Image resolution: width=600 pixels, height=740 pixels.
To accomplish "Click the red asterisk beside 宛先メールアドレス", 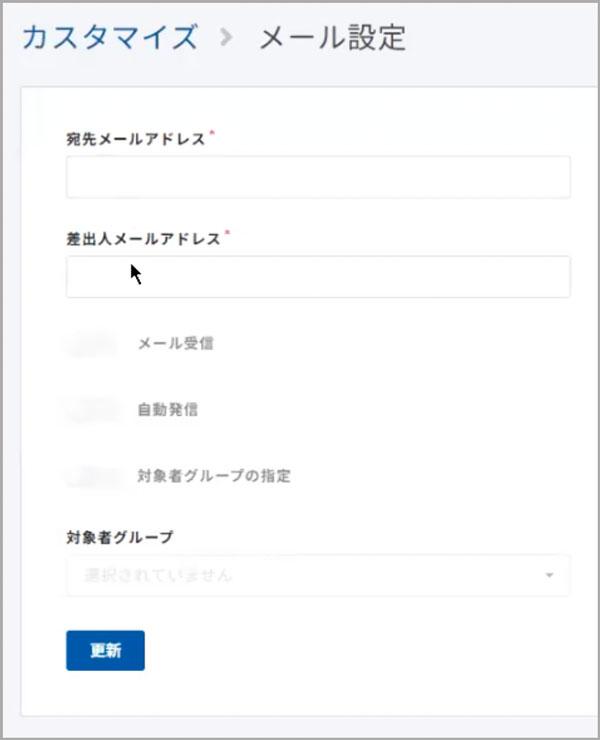I will point(213,136).
